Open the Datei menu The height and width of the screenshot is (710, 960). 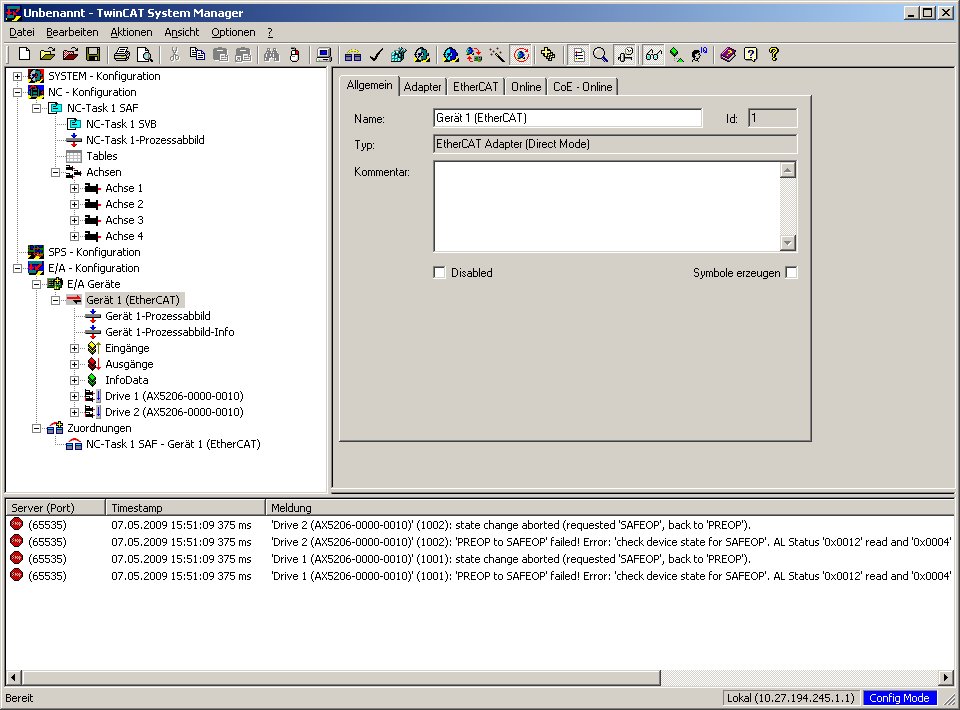[22, 32]
